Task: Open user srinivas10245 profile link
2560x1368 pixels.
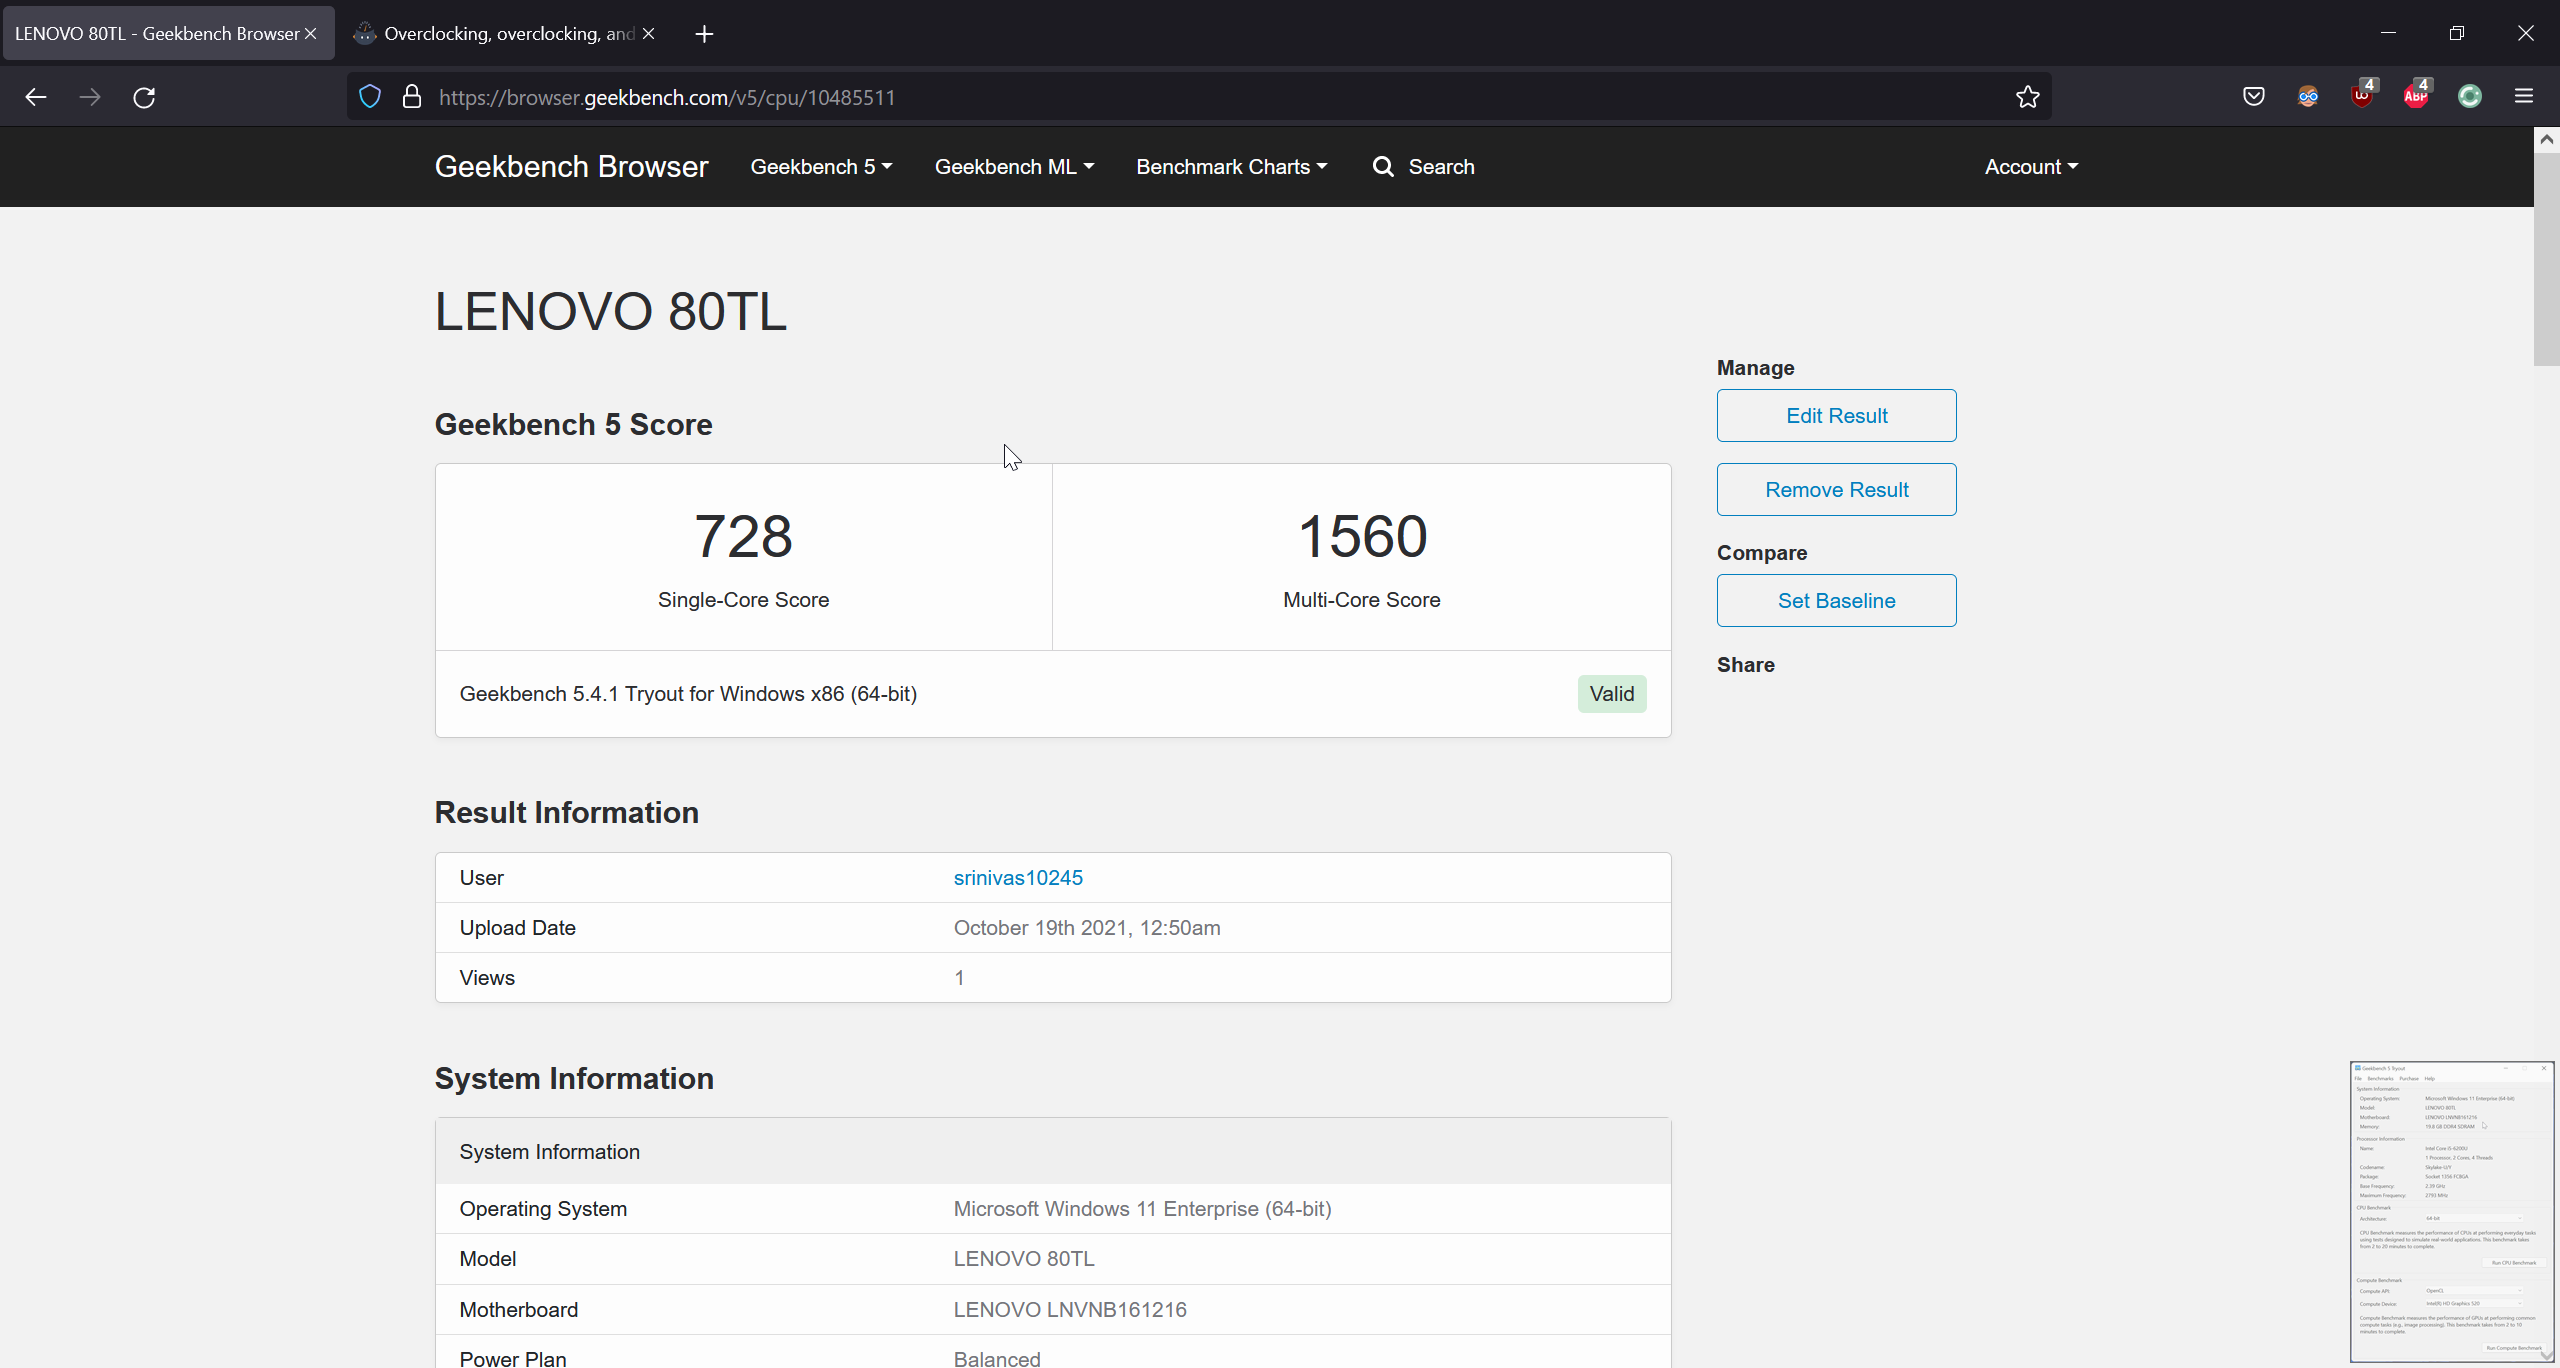Action: [x=1018, y=878]
